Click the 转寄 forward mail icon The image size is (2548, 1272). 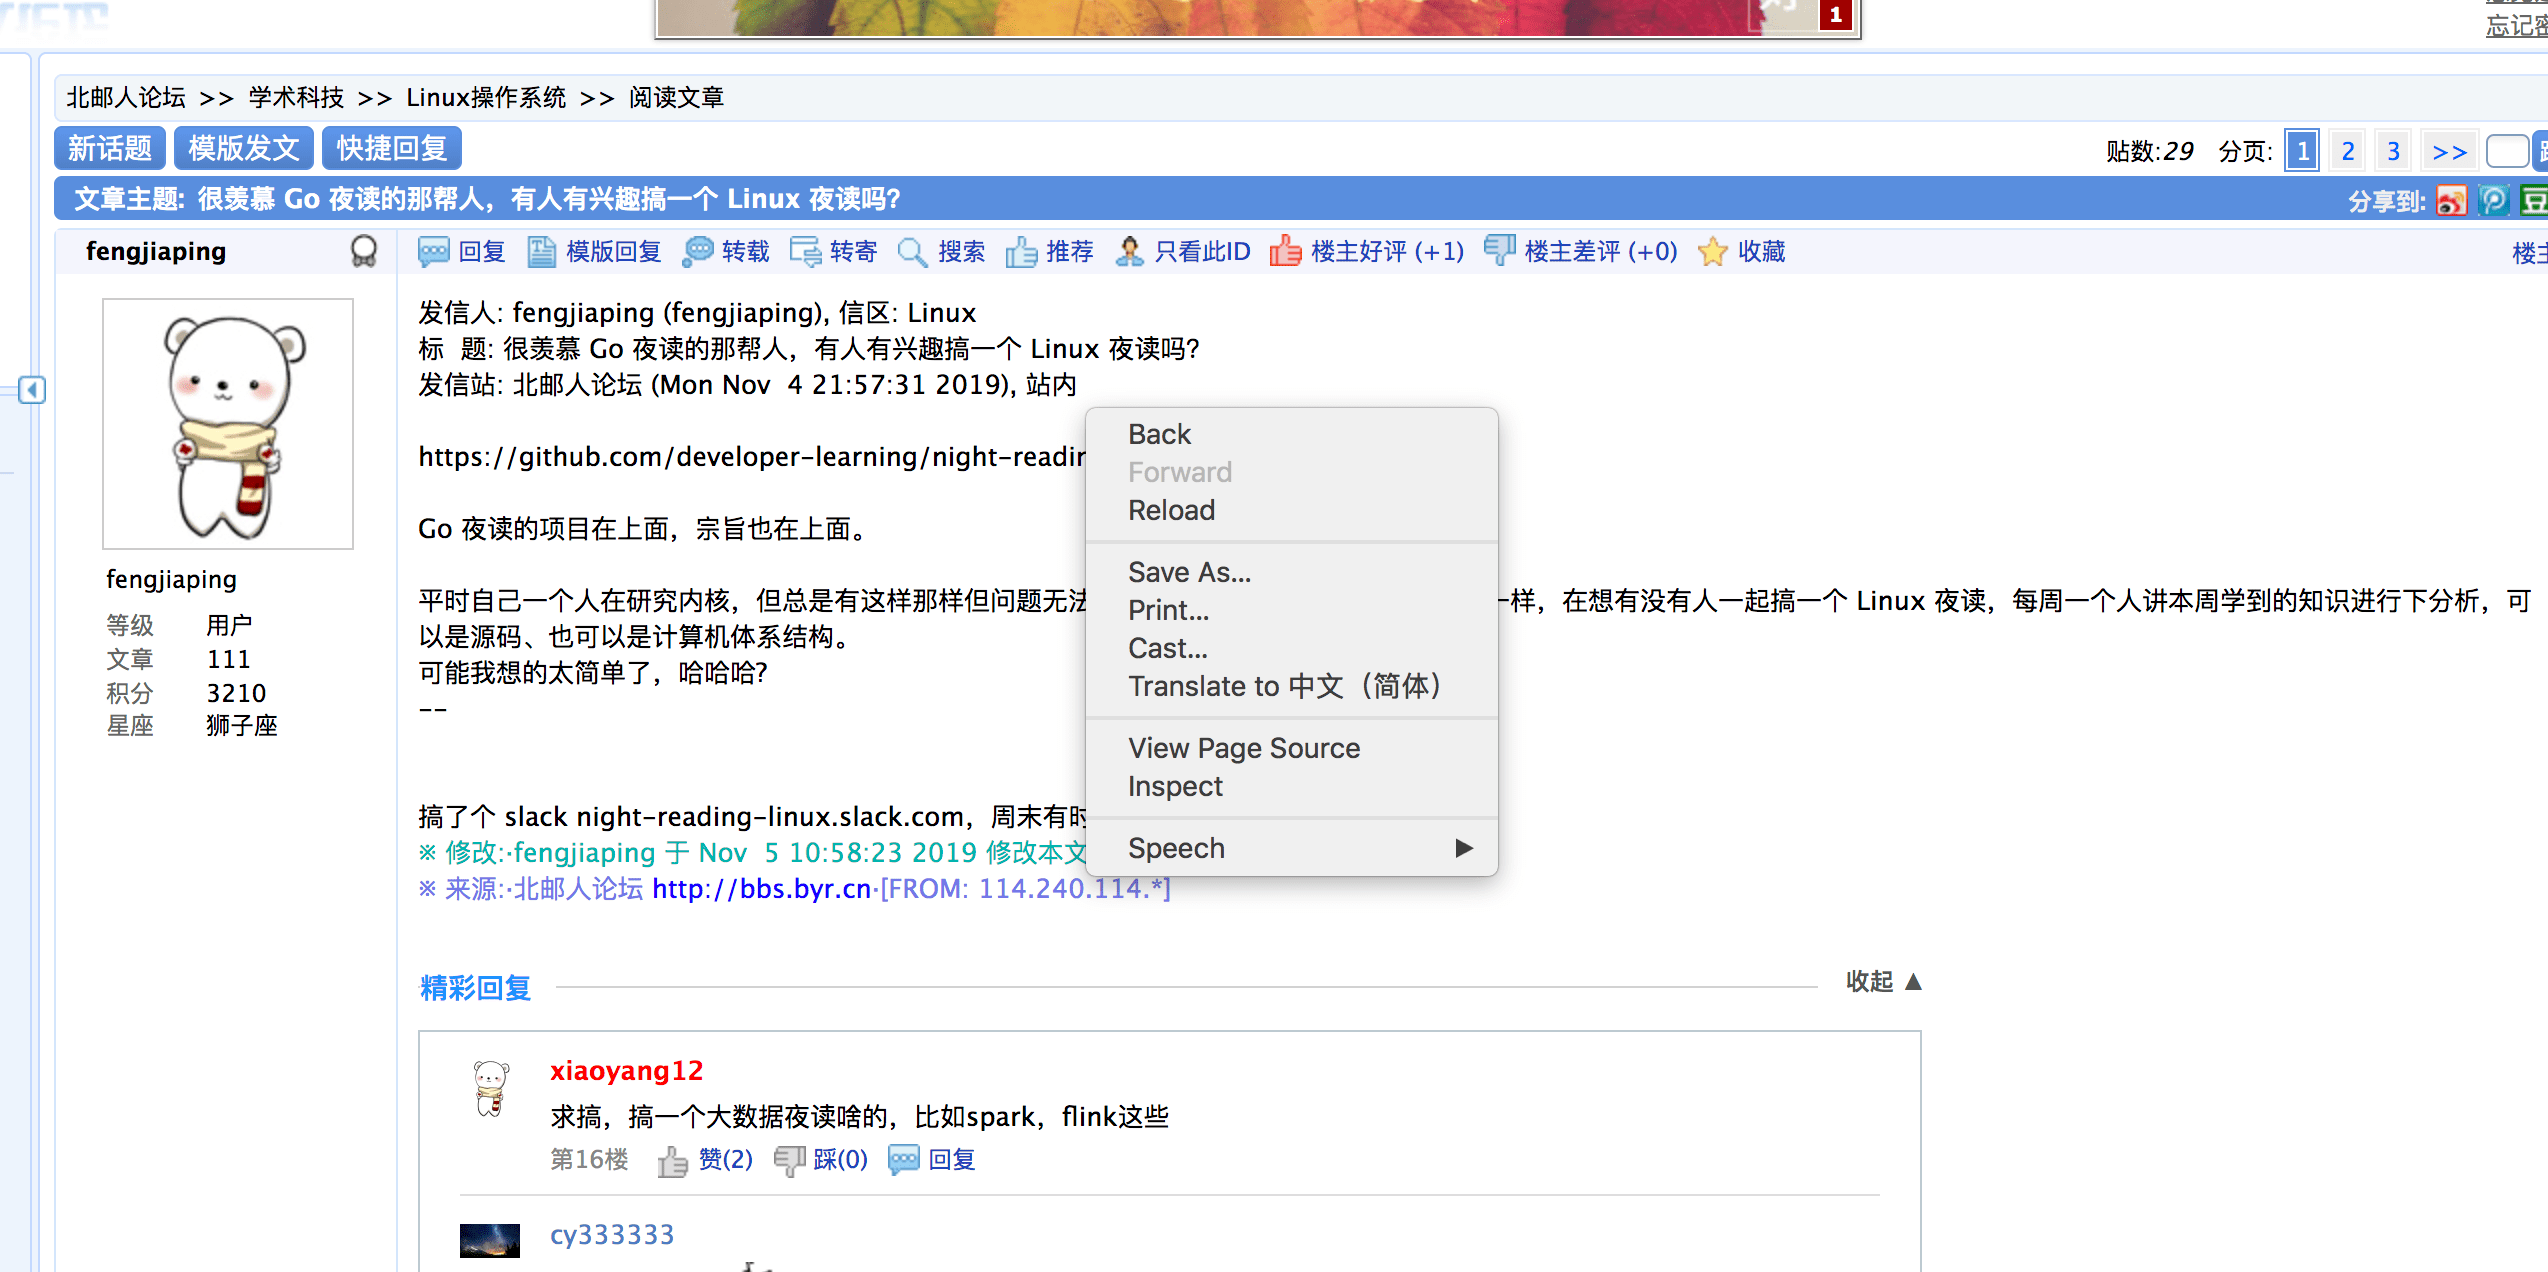click(805, 251)
